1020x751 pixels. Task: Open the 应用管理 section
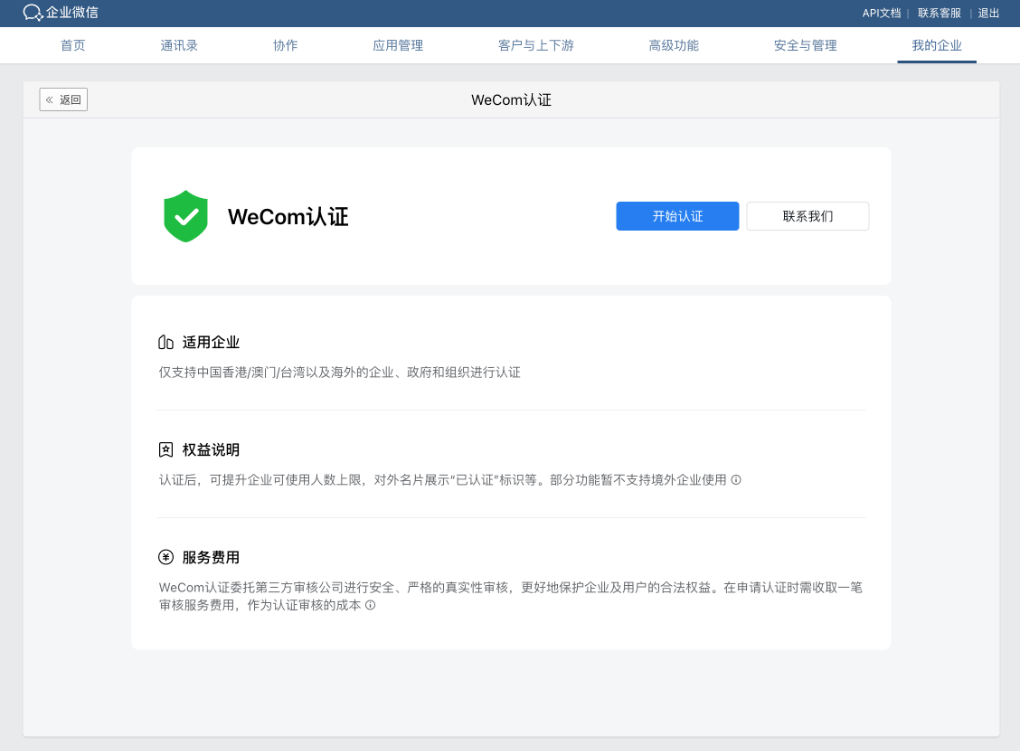(x=398, y=45)
